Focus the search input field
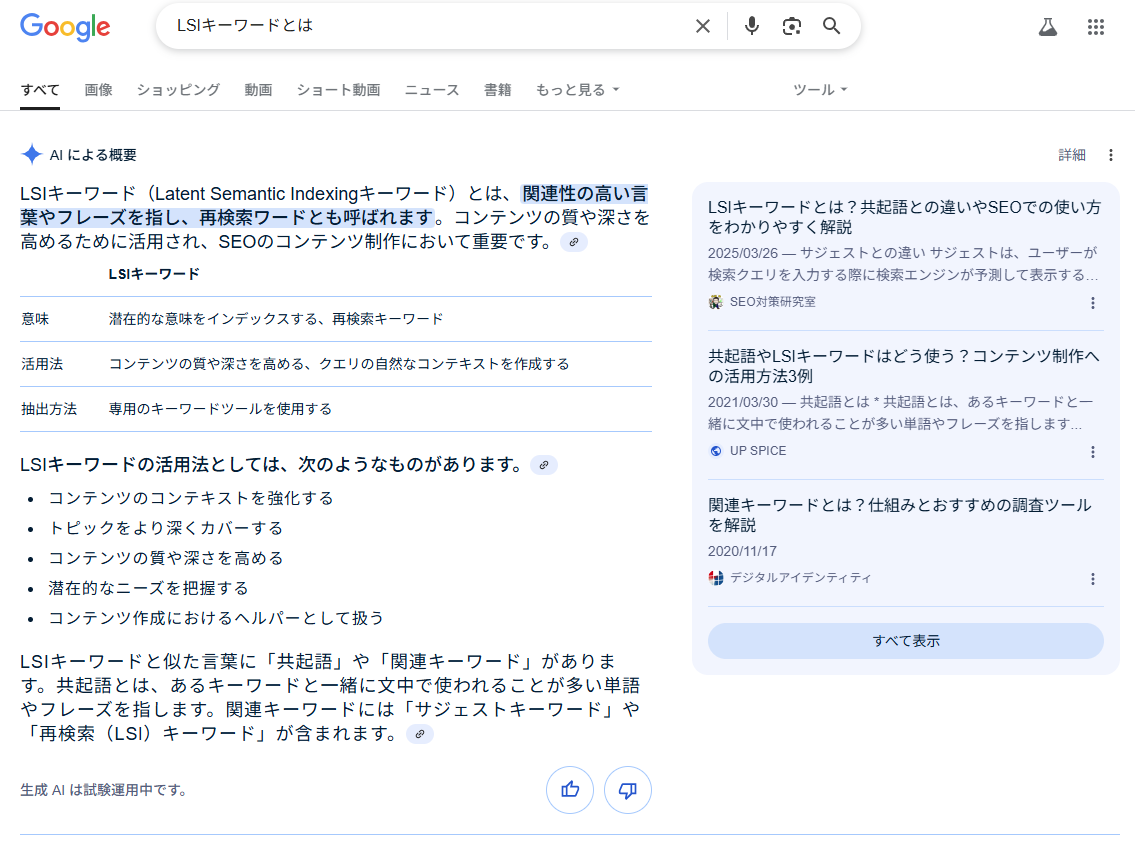The width and height of the screenshot is (1135, 841). click(x=430, y=26)
